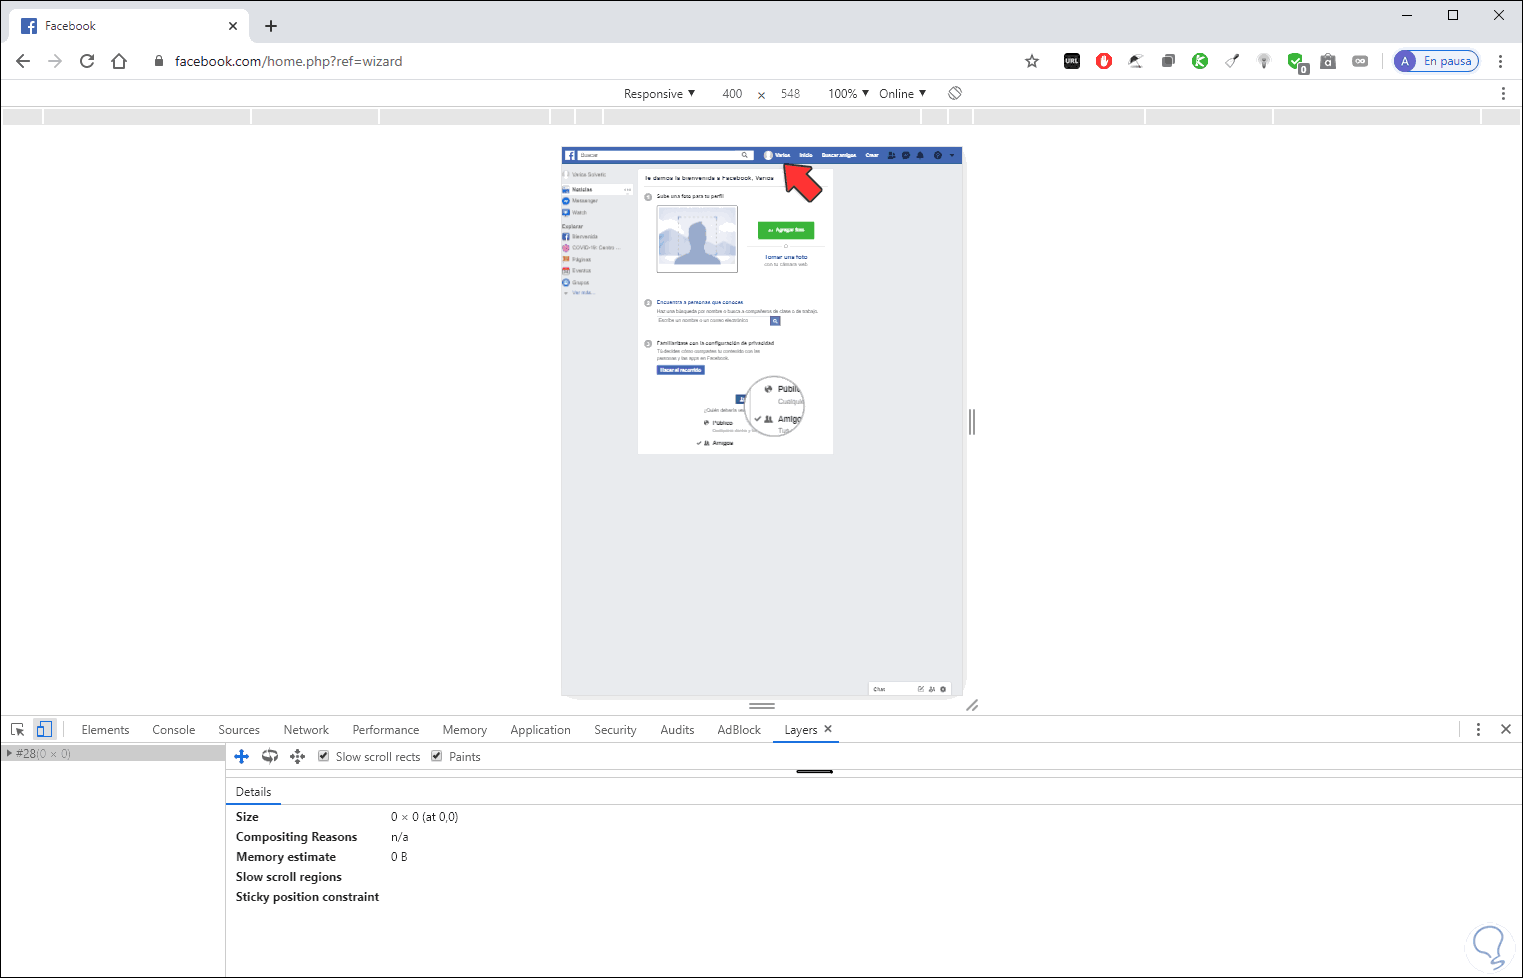Open the Security tab
Image resolution: width=1523 pixels, height=978 pixels.
tap(615, 730)
